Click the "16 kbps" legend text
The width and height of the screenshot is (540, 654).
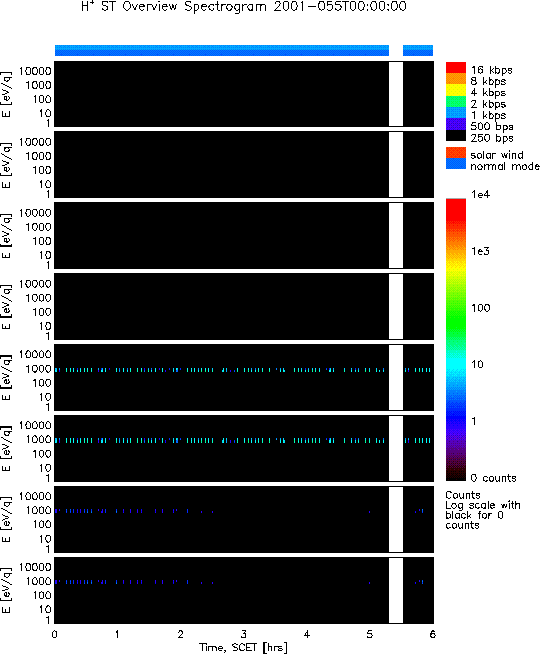(x=492, y=70)
